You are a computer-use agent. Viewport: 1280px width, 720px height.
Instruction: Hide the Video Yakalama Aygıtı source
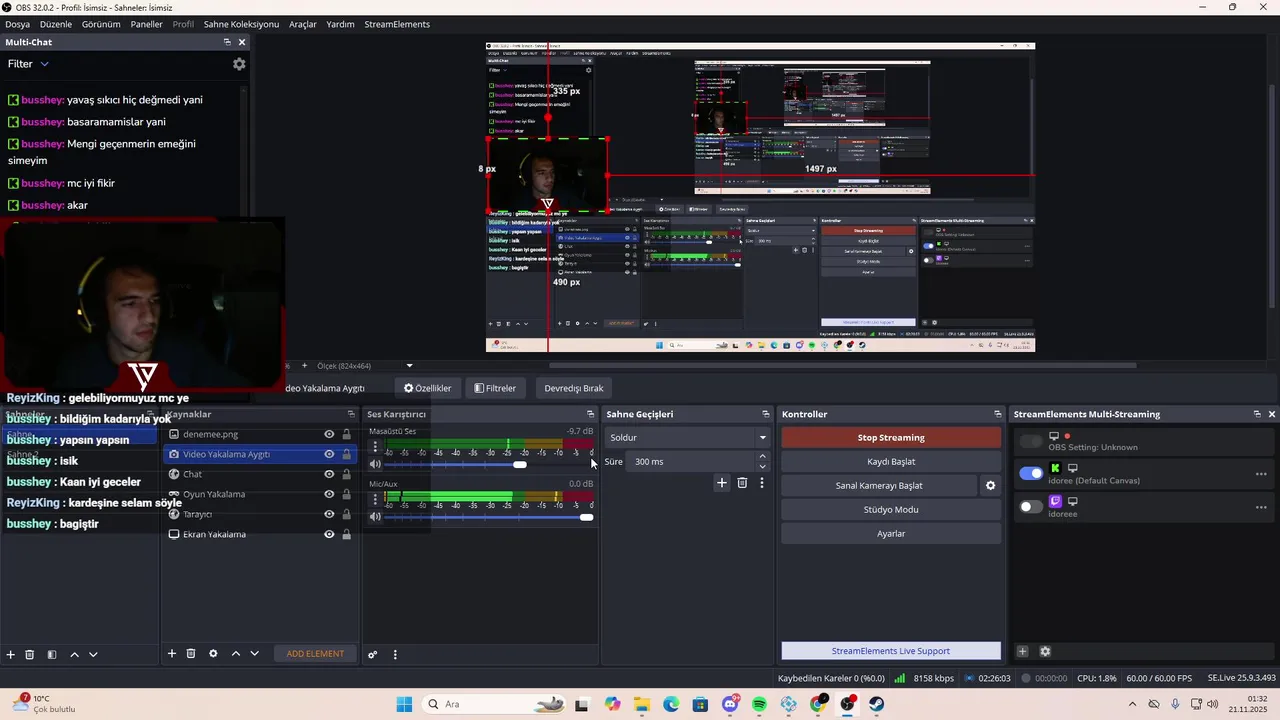click(329, 454)
